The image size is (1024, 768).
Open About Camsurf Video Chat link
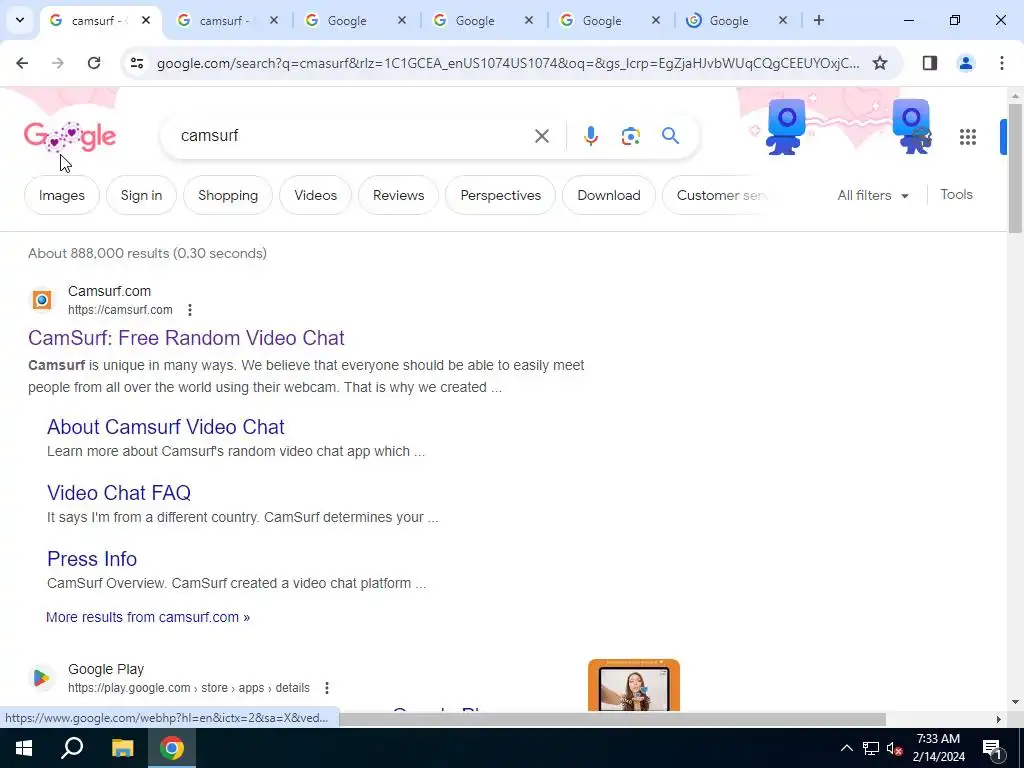[166, 427]
